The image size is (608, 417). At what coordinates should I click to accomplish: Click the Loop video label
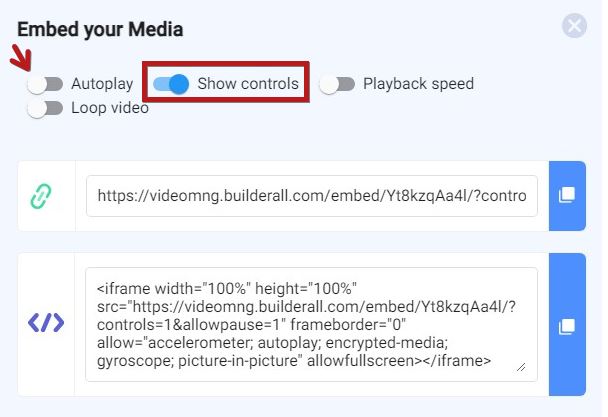point(110,108)
